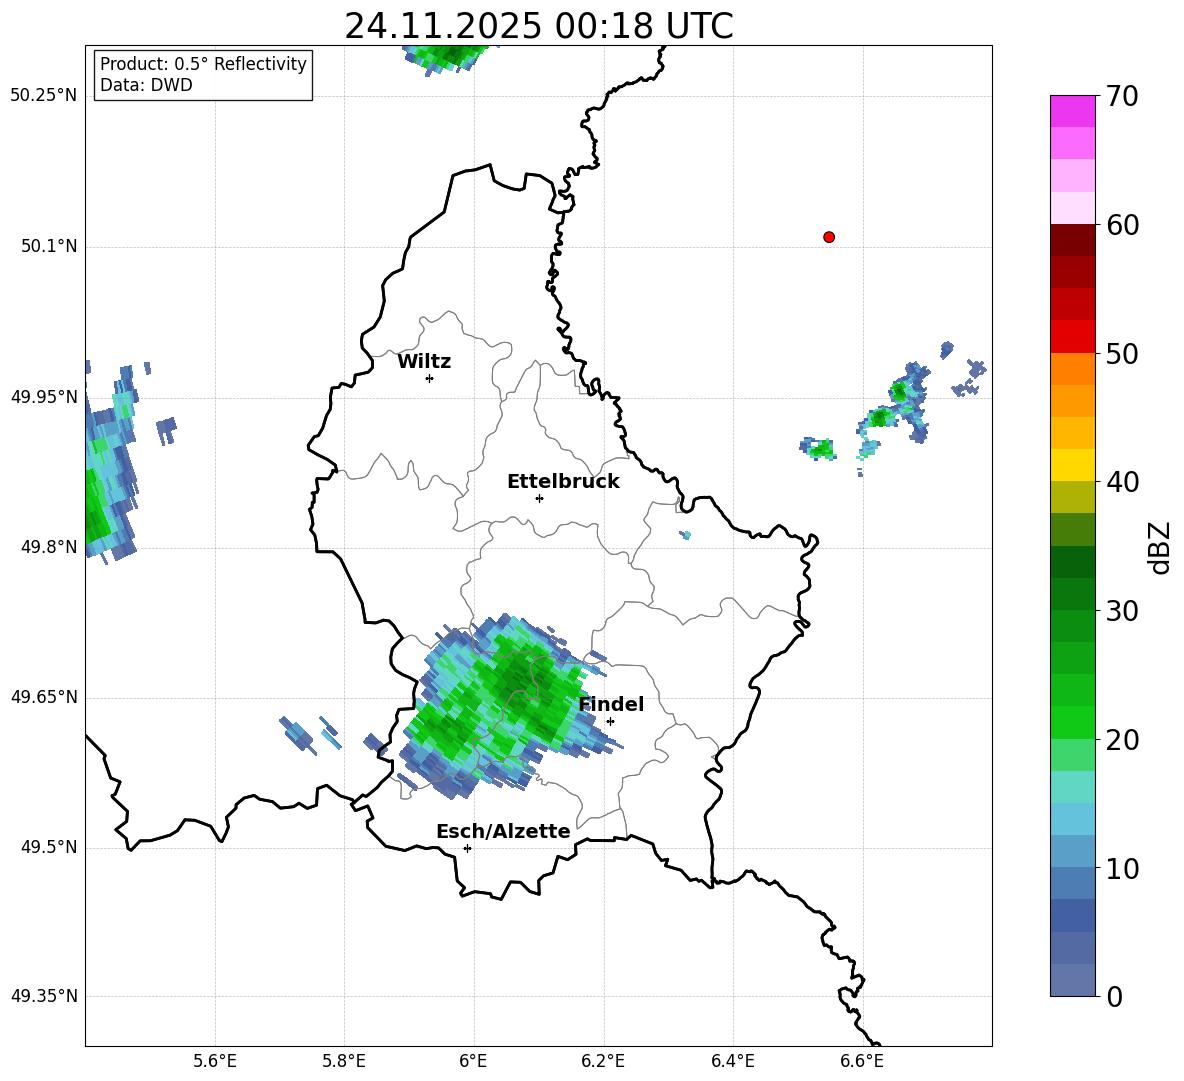Viewport: 1184px width, 1081px height.
Task: Click the 30 colorbar tick label
Action: (x=1122, y=611)
